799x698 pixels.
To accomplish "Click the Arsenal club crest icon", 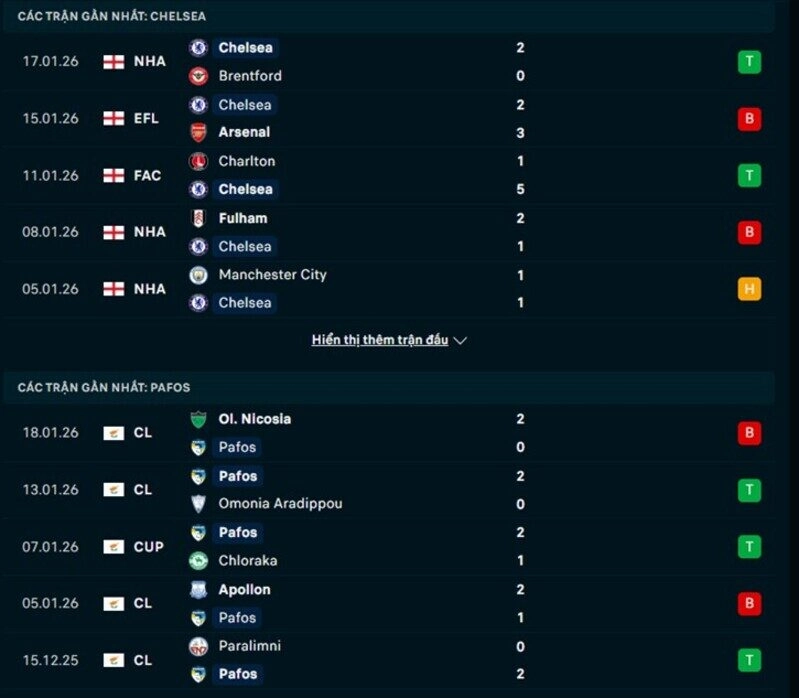I will point(198,132).
